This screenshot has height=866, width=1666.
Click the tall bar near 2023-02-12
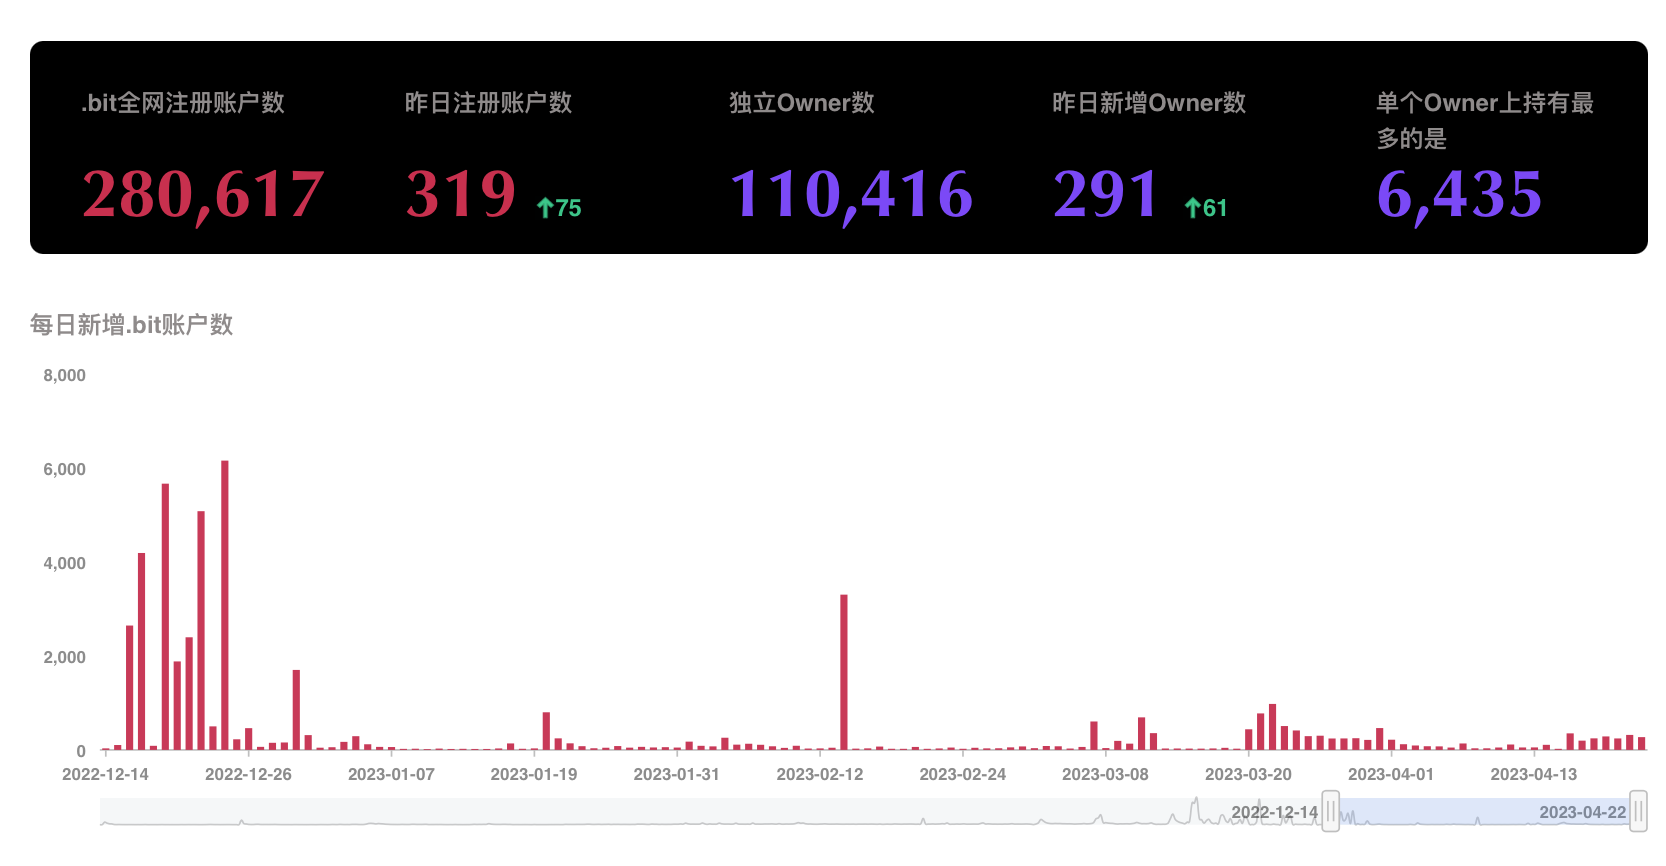coord(844,672)
